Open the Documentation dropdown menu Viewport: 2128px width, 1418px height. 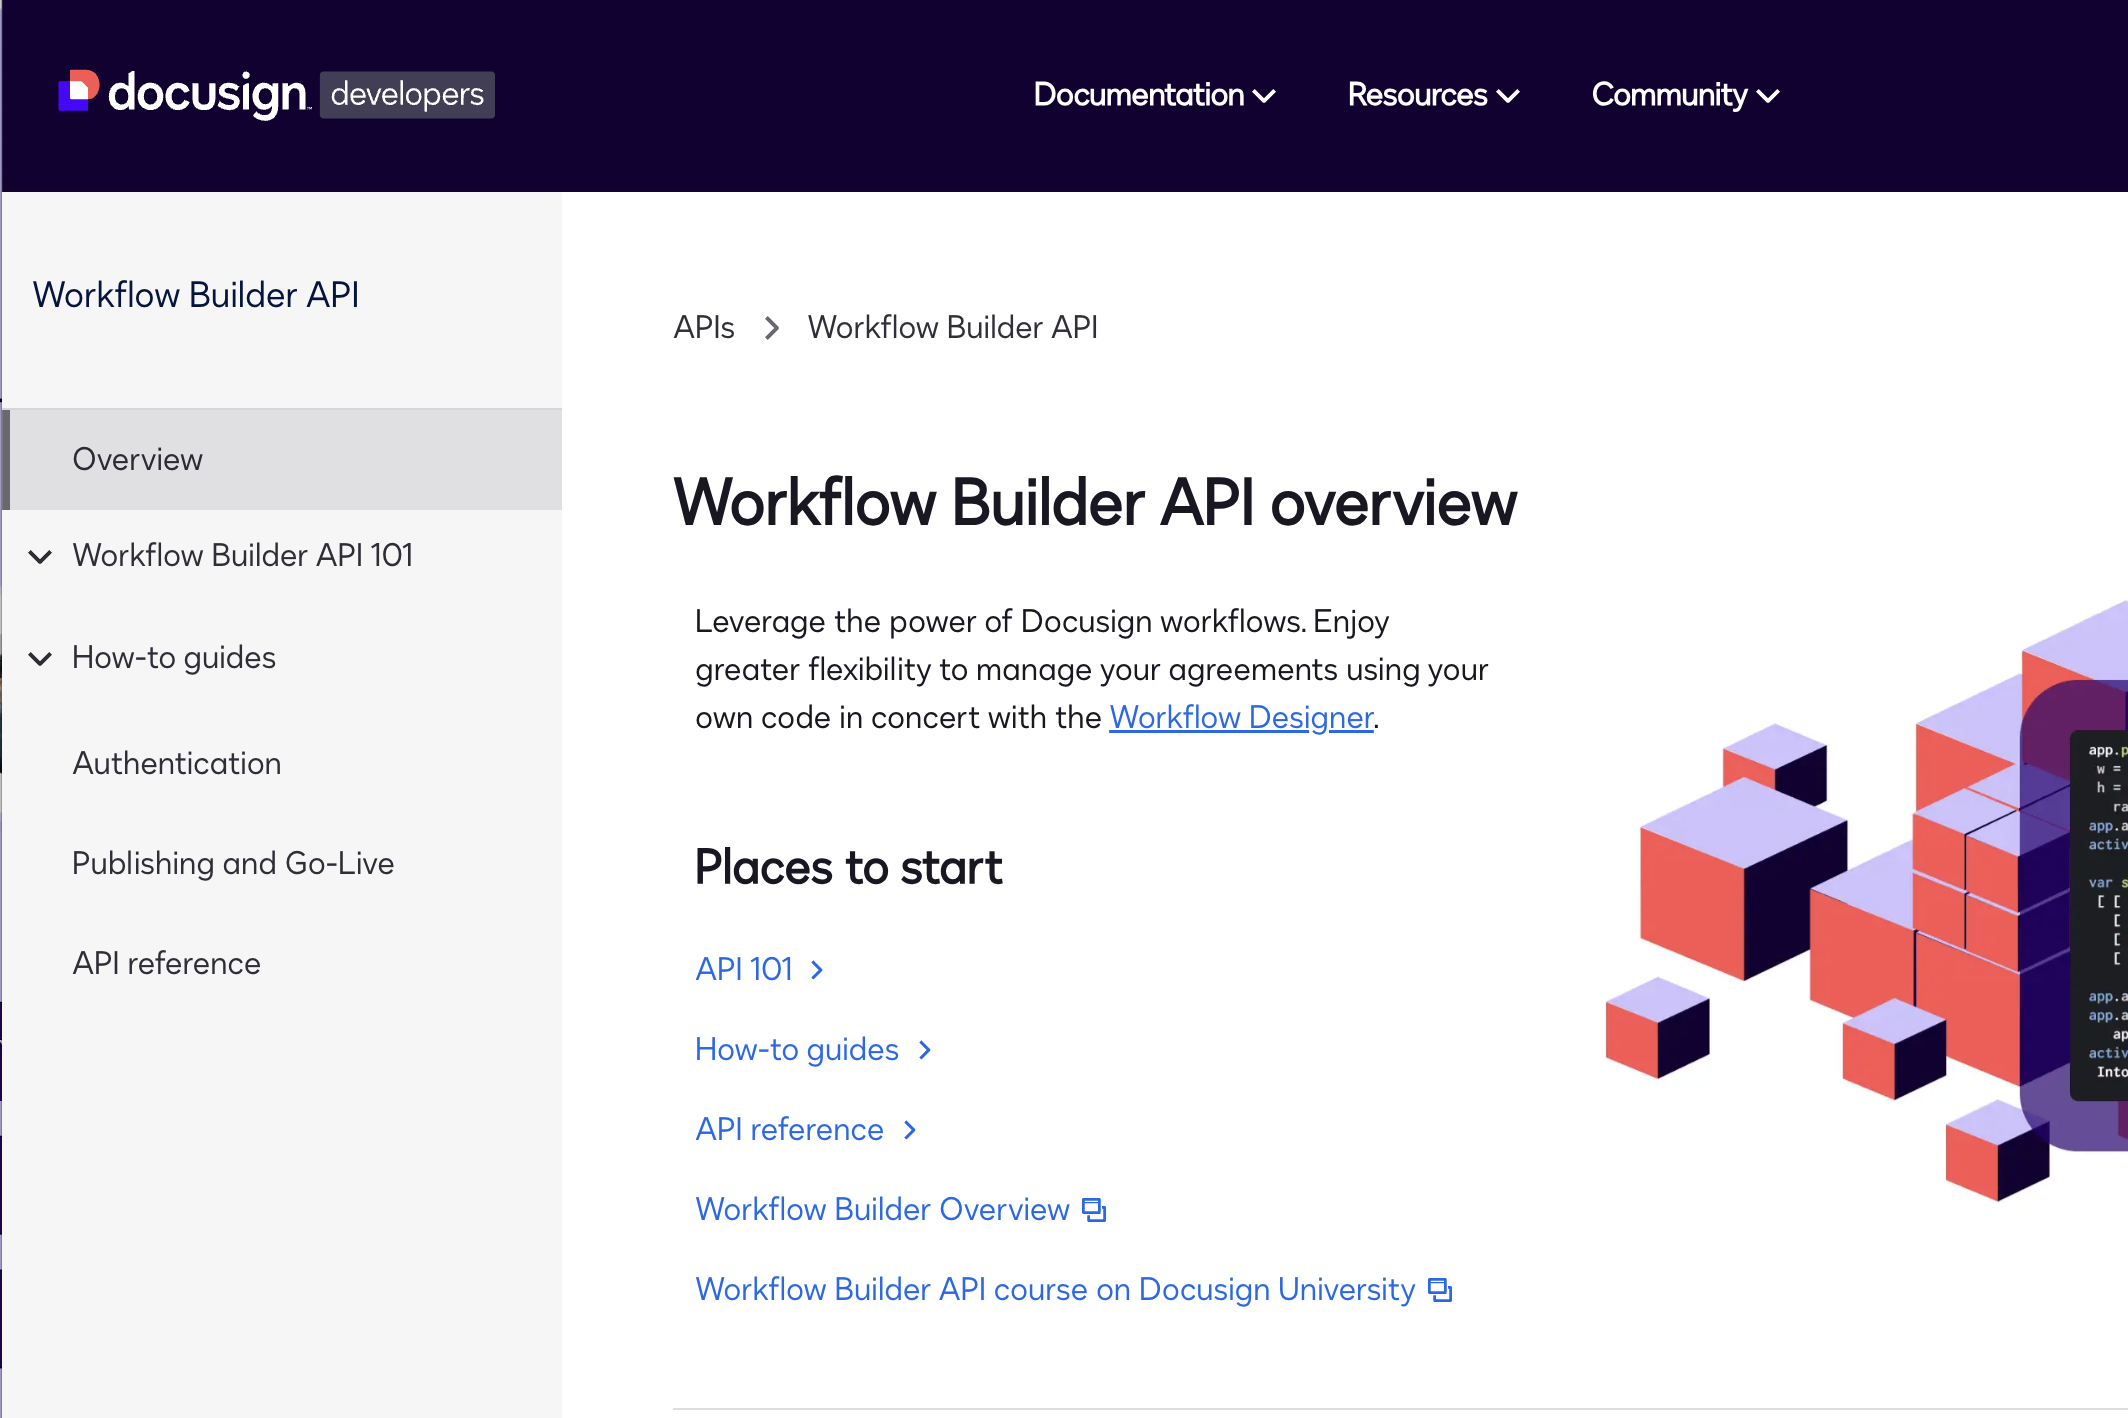click(1154, 95)
